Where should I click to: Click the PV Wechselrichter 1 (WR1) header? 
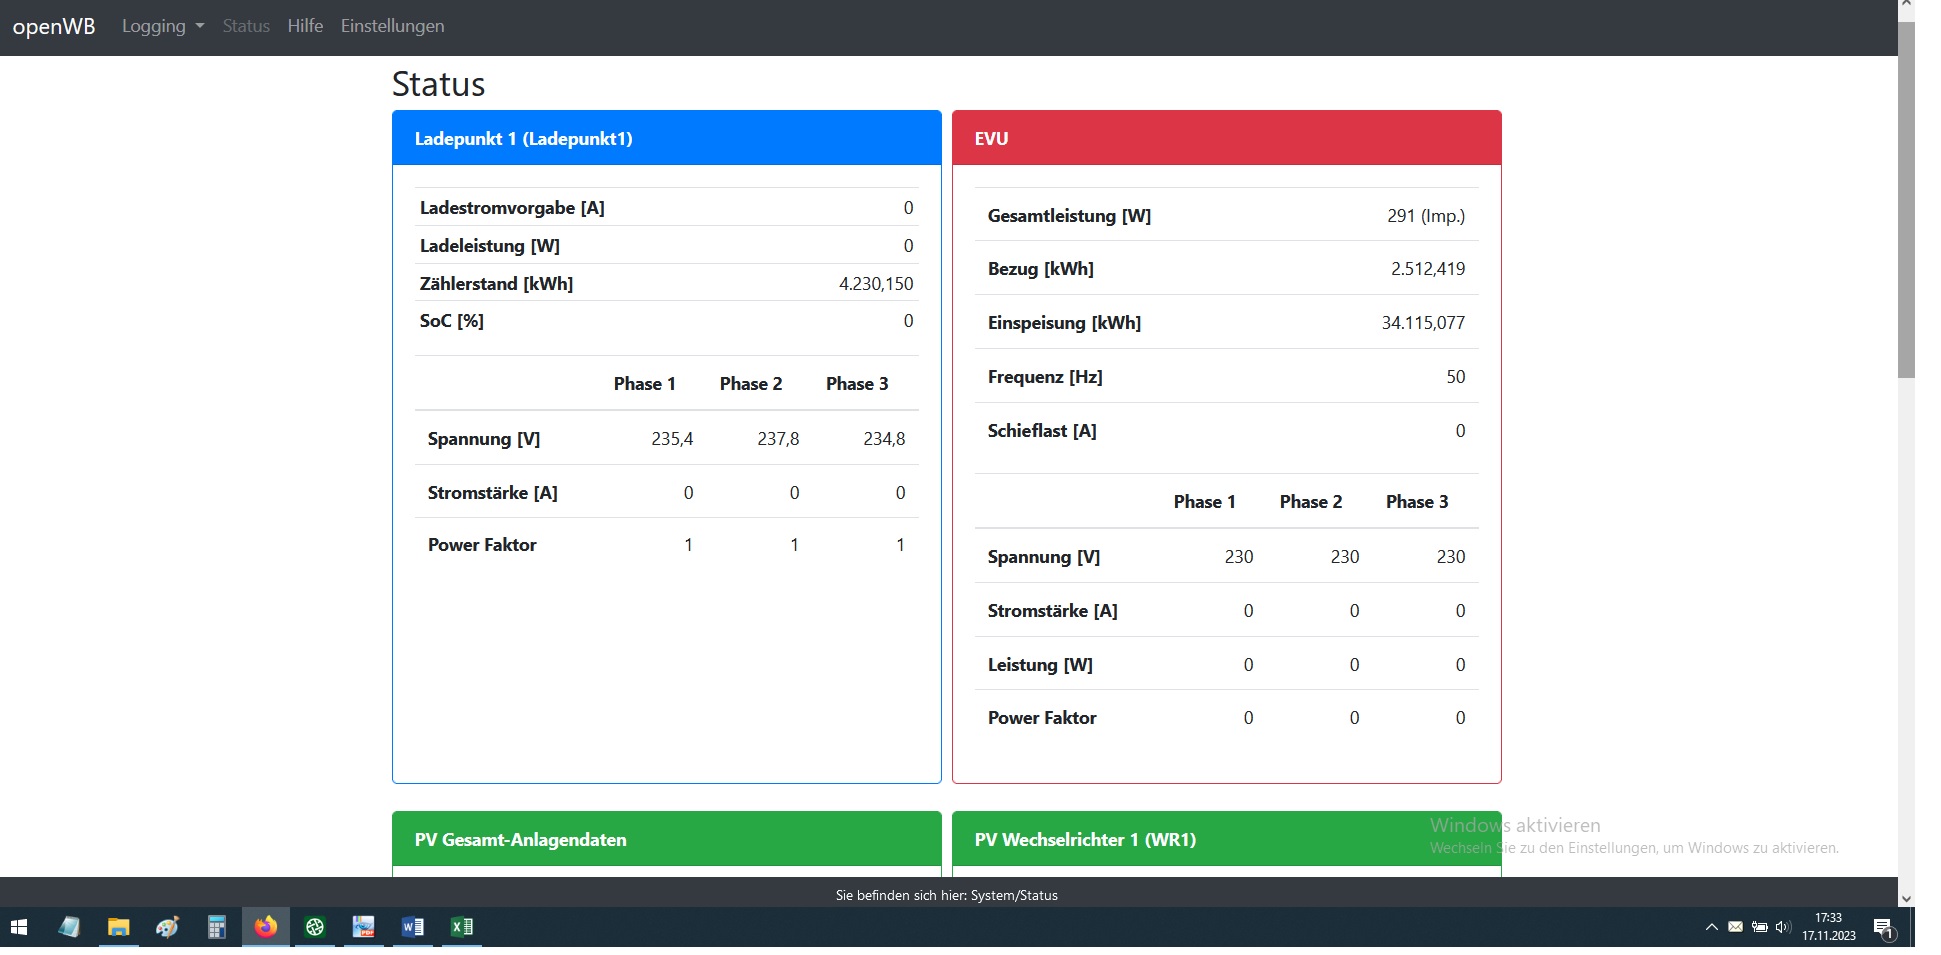1227,839
